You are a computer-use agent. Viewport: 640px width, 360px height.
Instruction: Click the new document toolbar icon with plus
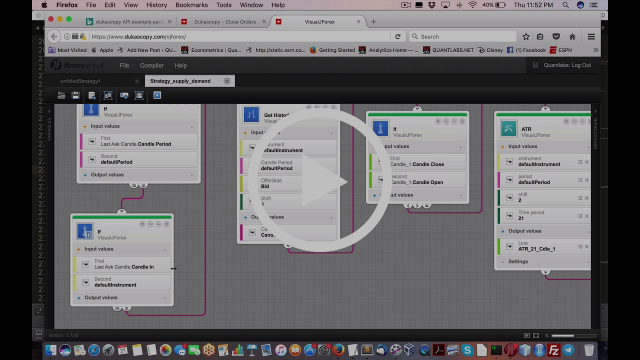click(x=92, y=96)
